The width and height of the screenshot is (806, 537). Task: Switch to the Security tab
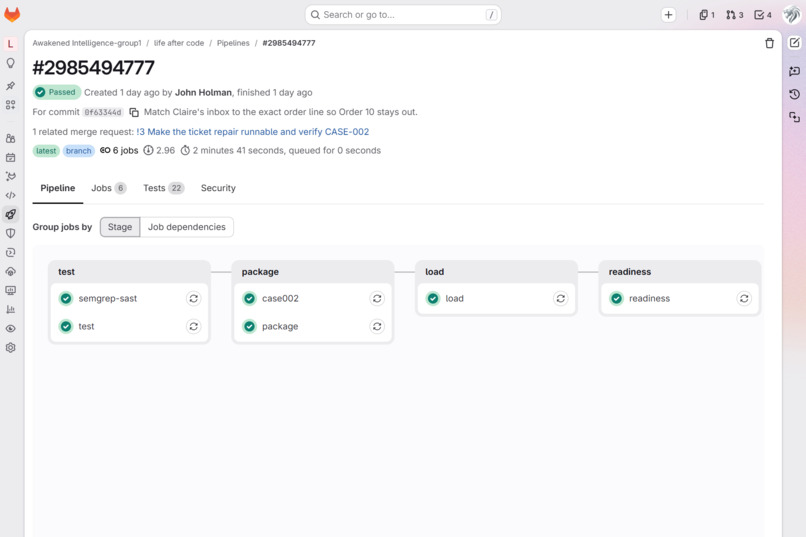pyautogui.click(x=218, y=188)
